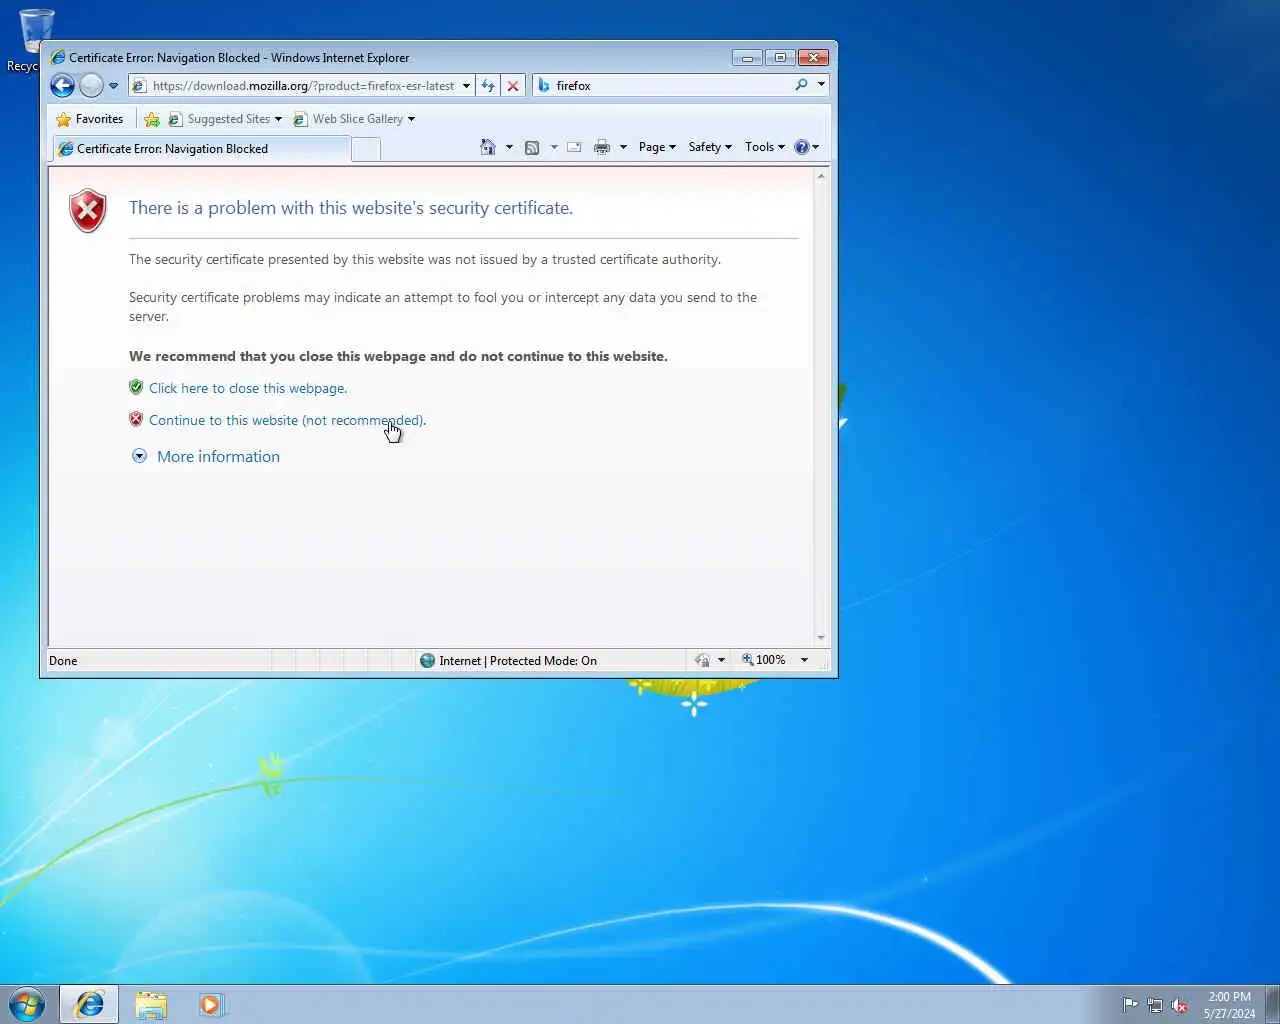Screen dimensions: 1280x1024
Task: Click the 100% zoom level button
Action: pyautogui.click(x=764, y=660)
